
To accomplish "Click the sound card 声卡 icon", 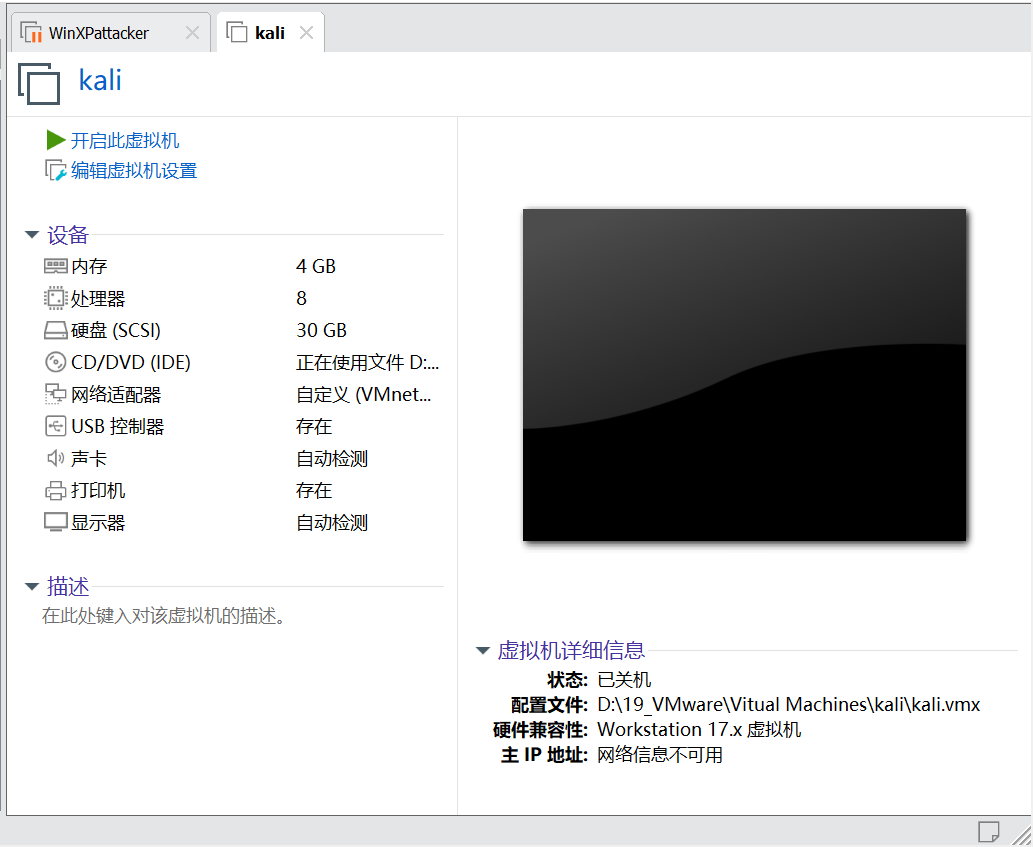I will (56, 458).
